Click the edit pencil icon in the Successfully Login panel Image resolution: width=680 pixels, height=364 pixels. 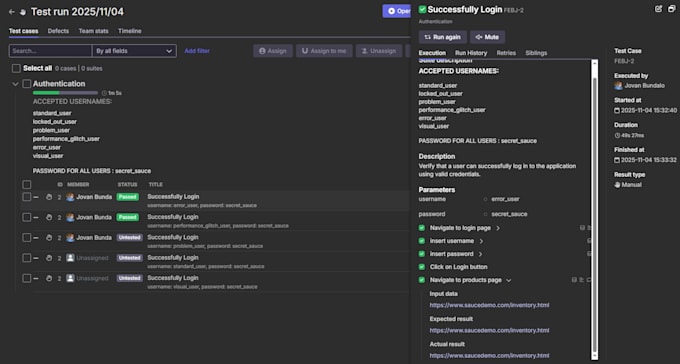pos(658,9)
